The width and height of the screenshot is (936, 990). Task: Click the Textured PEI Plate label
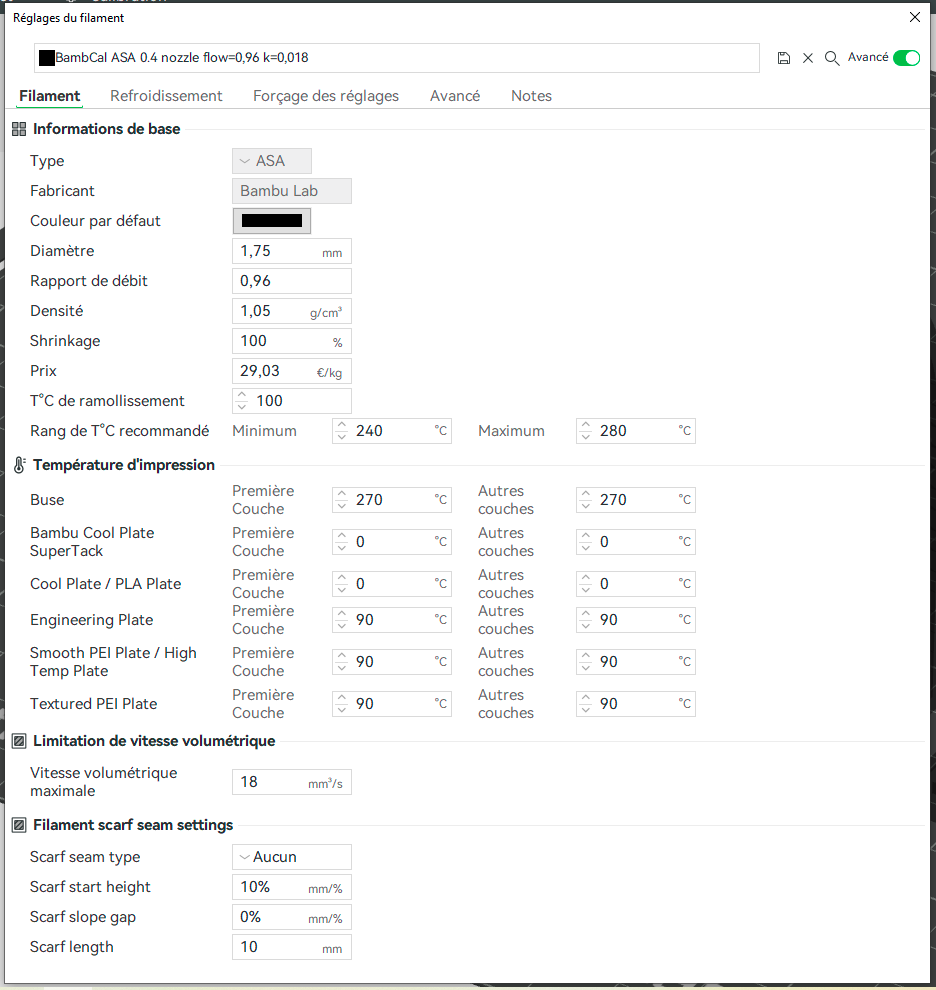[93, 704]
